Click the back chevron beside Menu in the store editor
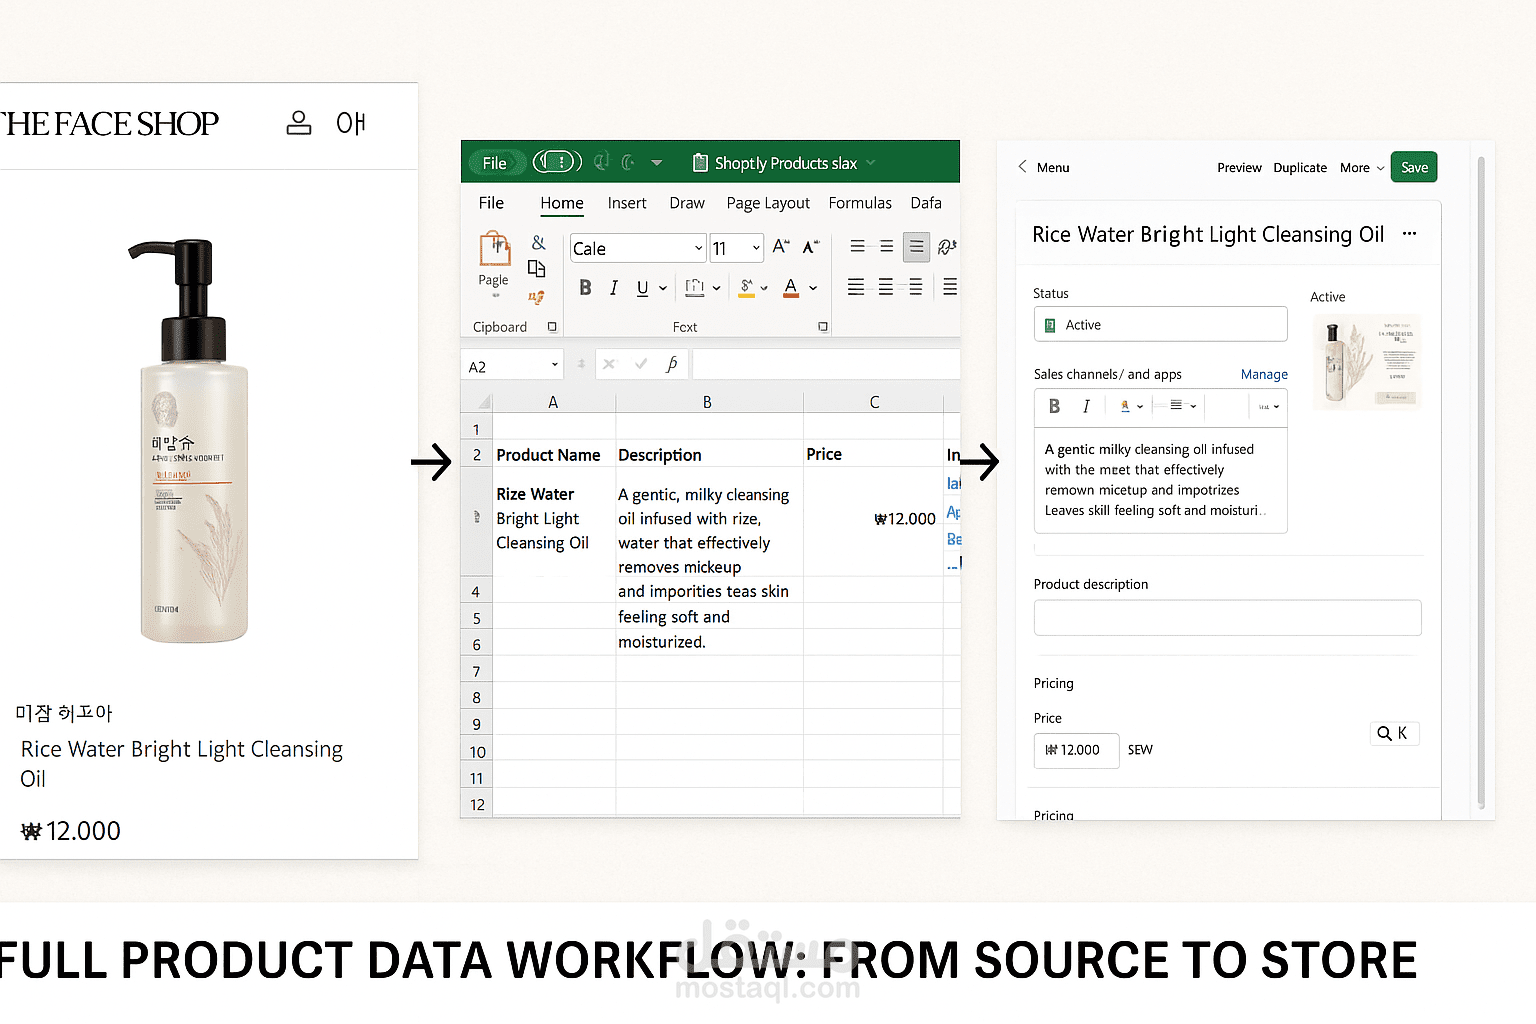 1022,166
